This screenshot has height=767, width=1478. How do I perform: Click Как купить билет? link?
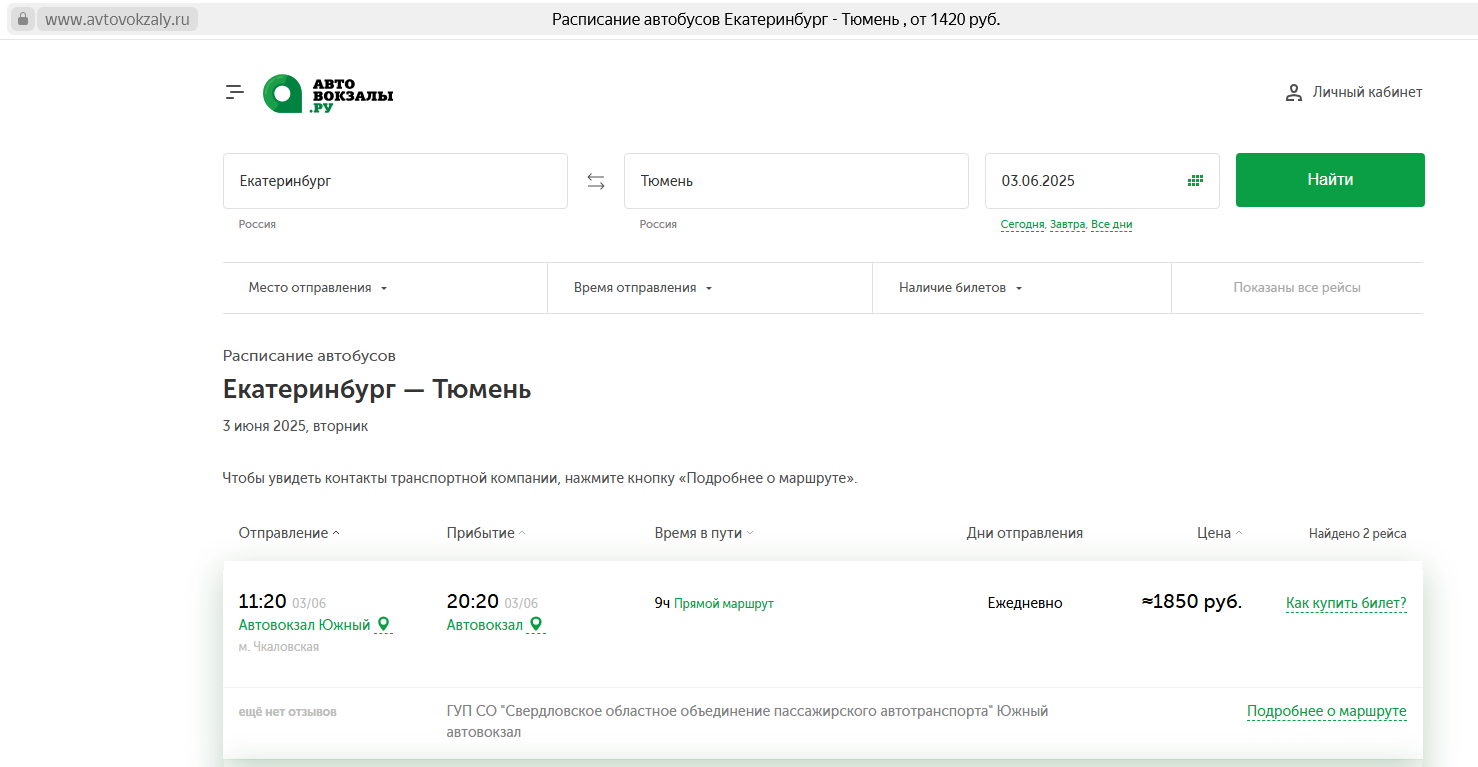1345,603
